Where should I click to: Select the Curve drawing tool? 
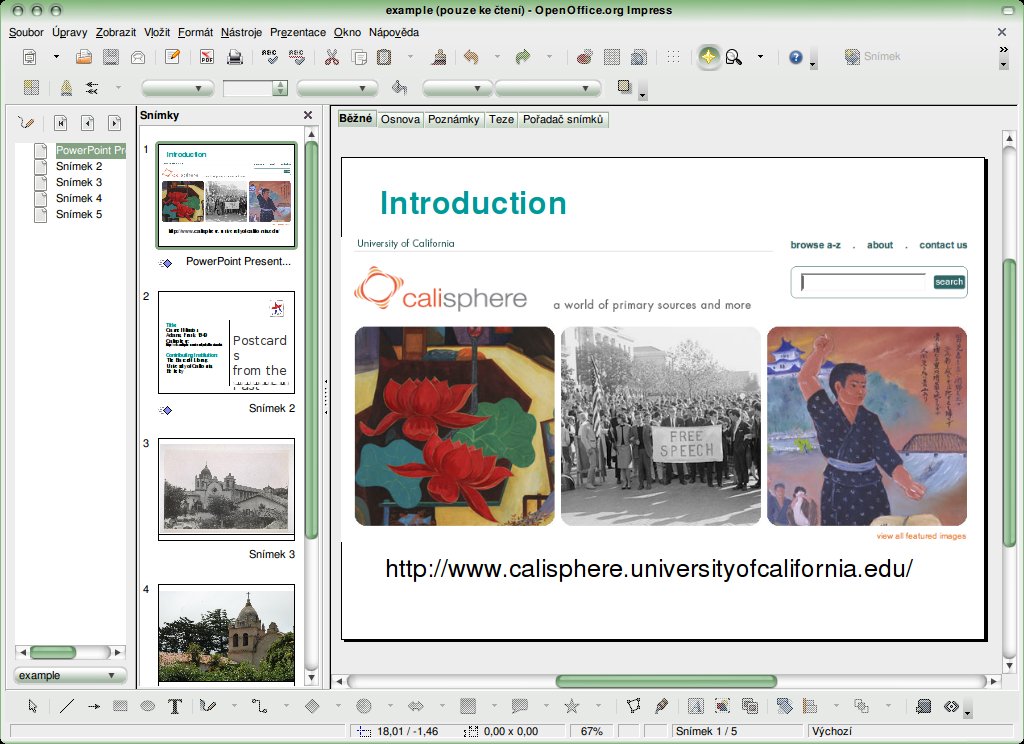click(x=208, y=706)
